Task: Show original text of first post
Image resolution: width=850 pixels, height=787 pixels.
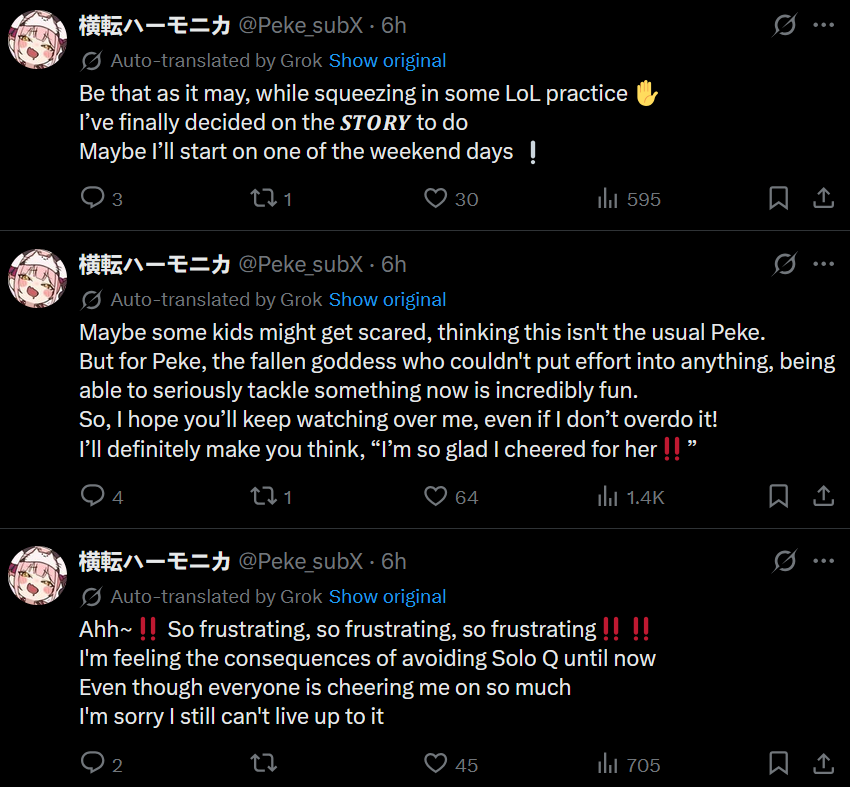Action: (x=387, y=61)
